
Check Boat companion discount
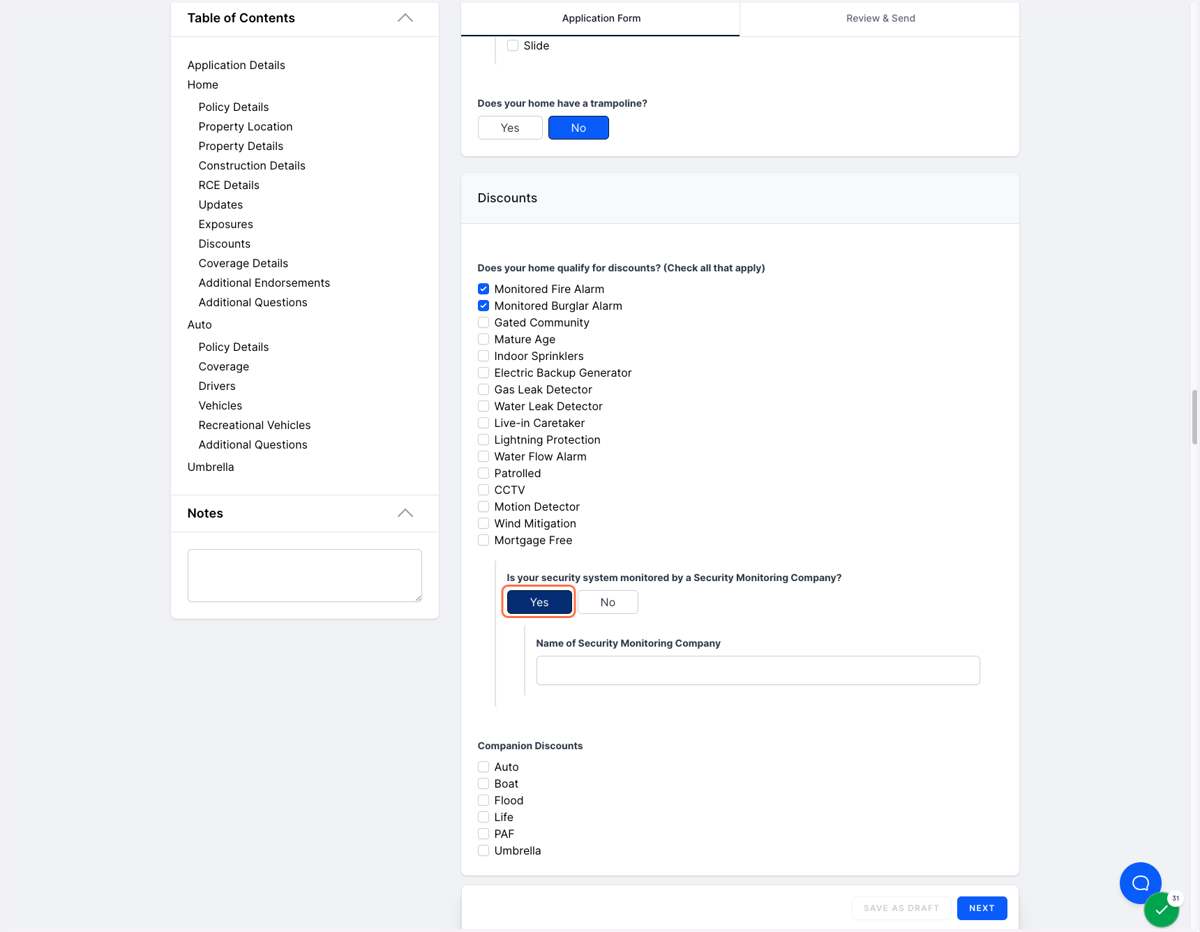tap(483, 784)
